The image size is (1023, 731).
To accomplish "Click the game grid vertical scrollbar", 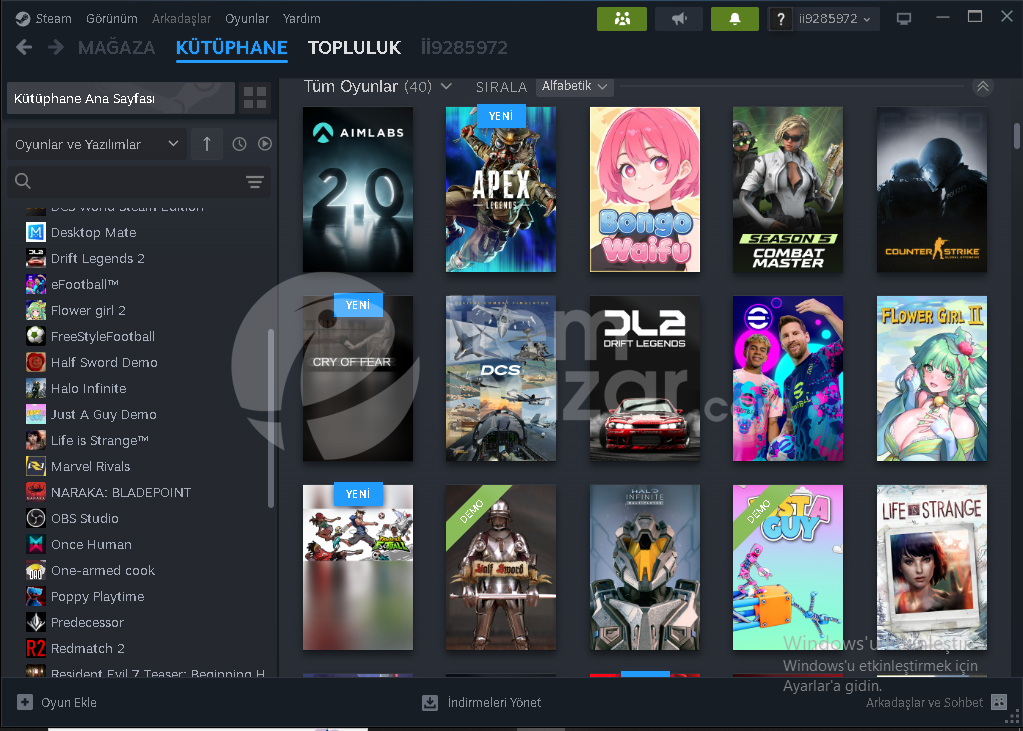I will click(x=1016, y=136).
